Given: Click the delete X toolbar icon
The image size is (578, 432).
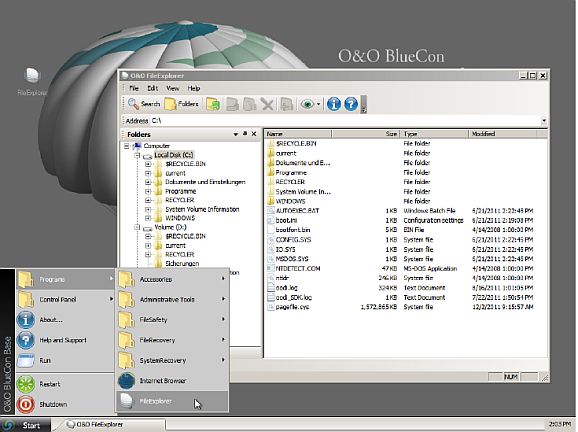Looking at the screenshot, I should click(x=267, y=104).
